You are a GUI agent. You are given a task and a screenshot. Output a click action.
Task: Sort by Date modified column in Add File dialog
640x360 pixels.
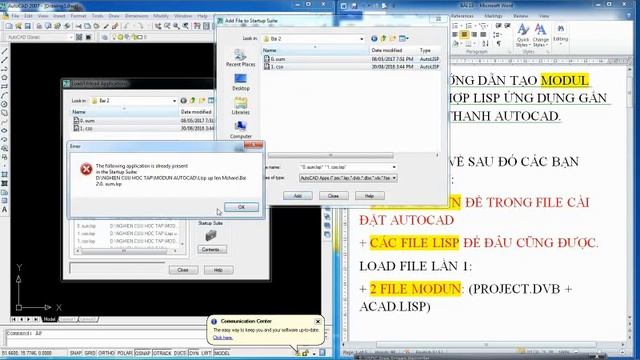[x=393, y=50]
